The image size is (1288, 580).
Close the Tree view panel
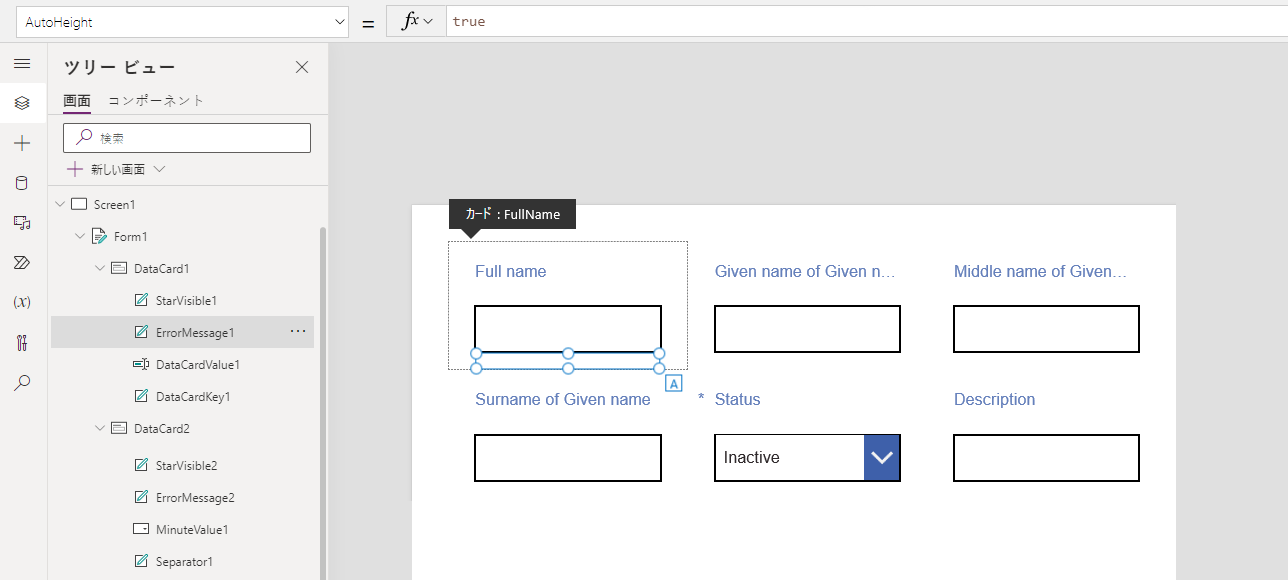302,67
